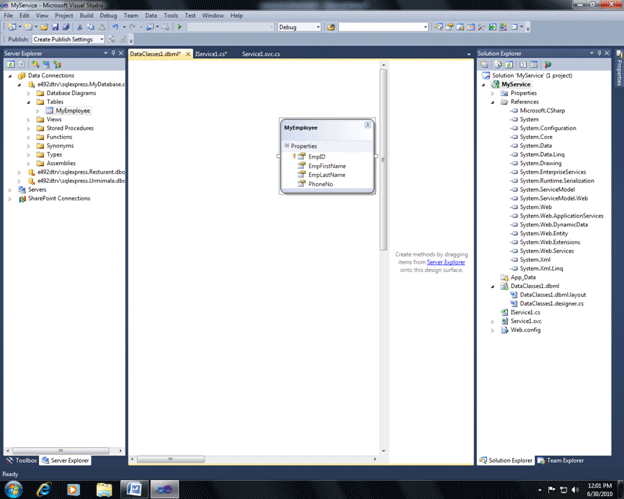Image resolution: width=624 pixels, height=499 pixels.
Task: Click the Save All toolbar icon
Action: click(66, 27)
